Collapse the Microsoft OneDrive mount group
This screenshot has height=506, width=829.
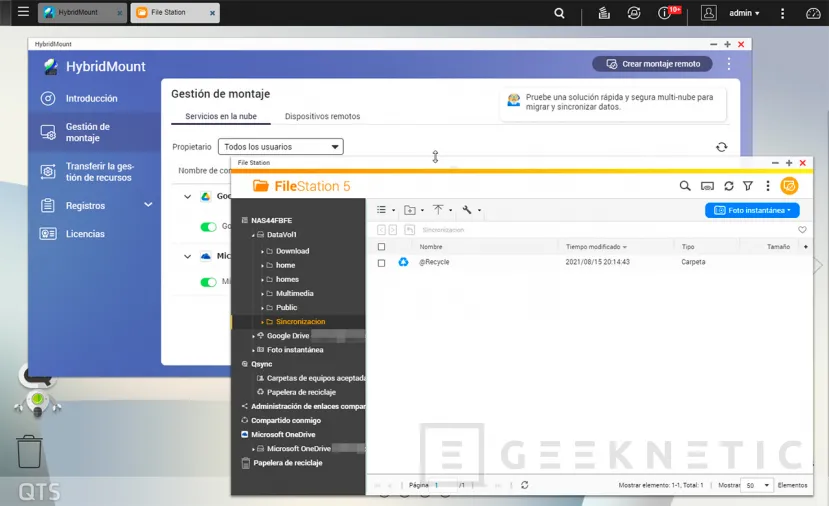point(187,256)
